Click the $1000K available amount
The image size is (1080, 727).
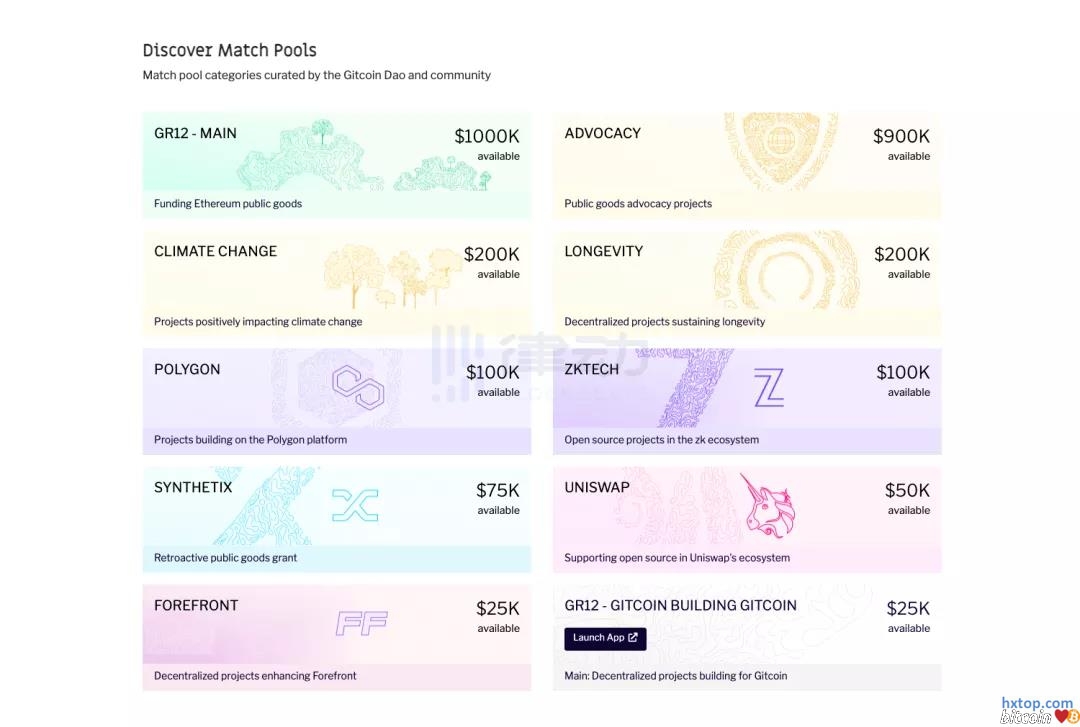coord(487,137)
